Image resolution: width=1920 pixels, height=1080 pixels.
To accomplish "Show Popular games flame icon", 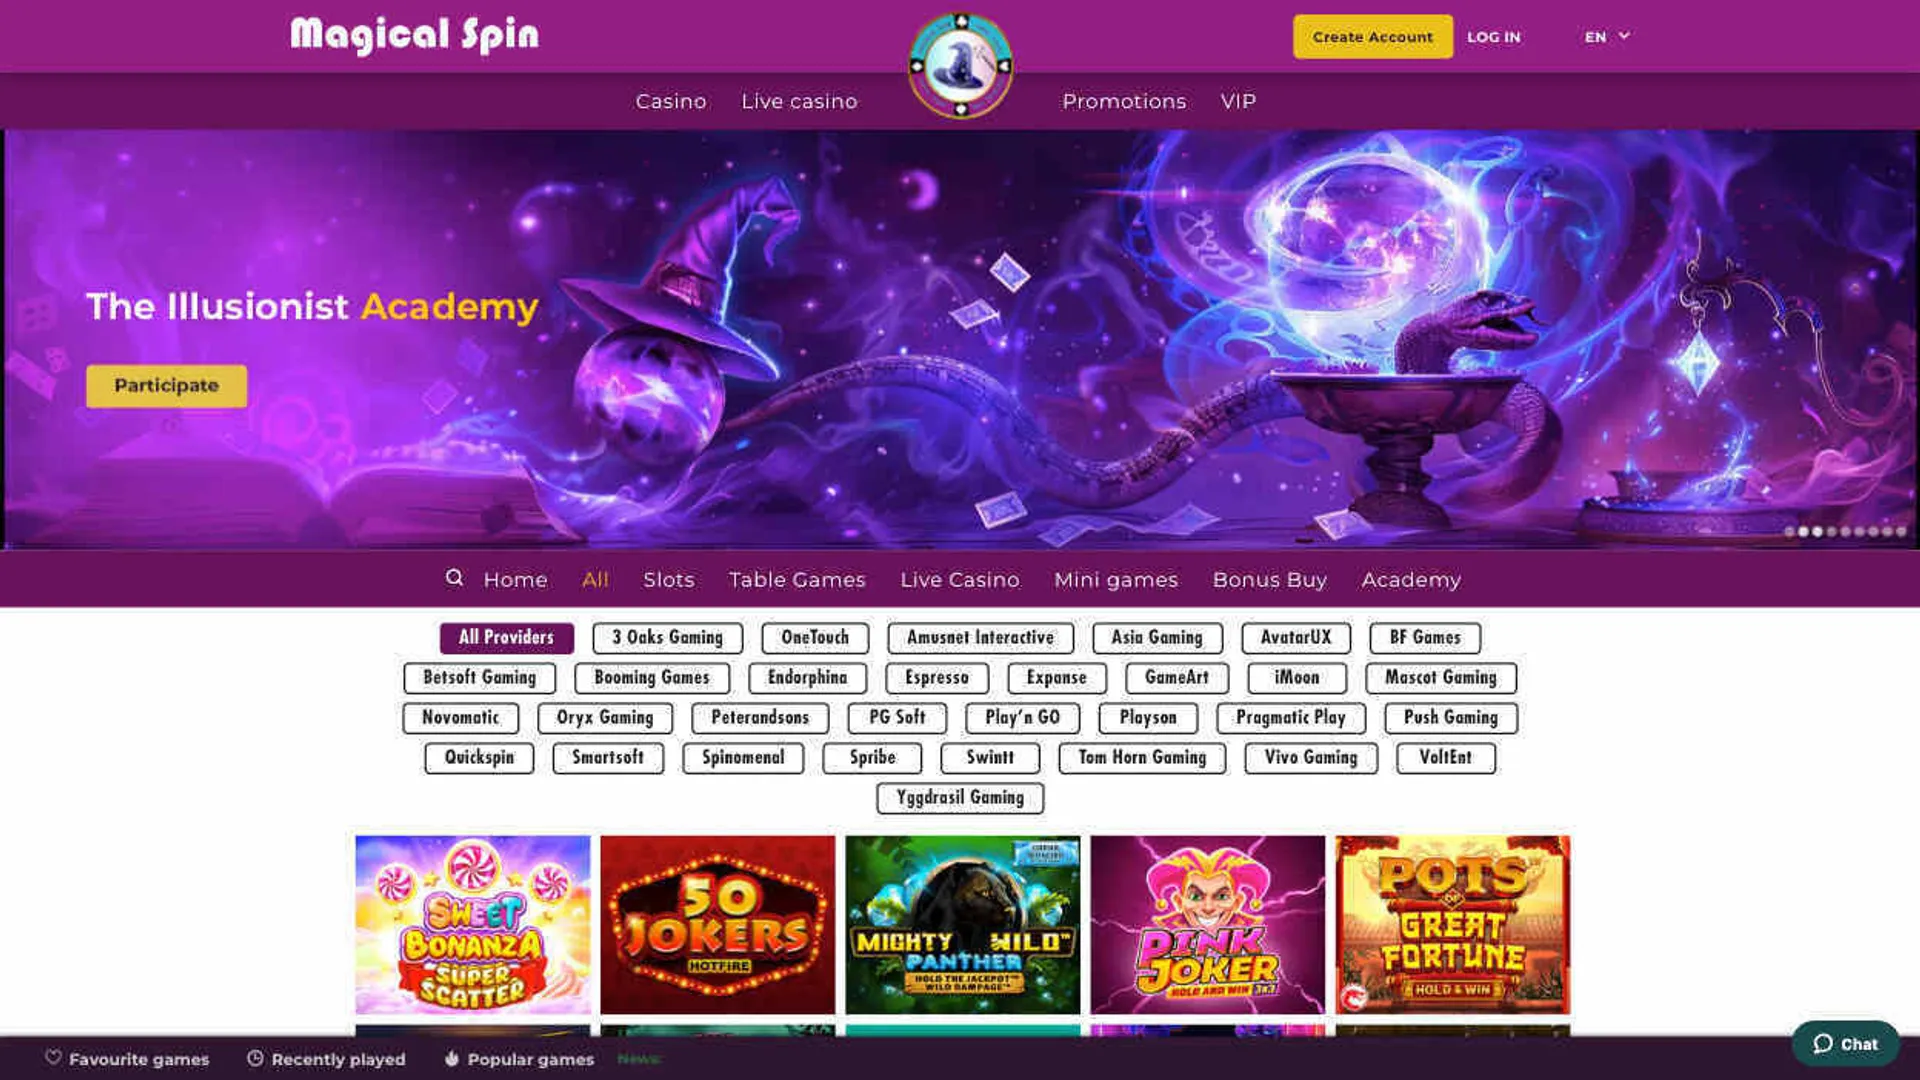I will (x=452, y=1058).
